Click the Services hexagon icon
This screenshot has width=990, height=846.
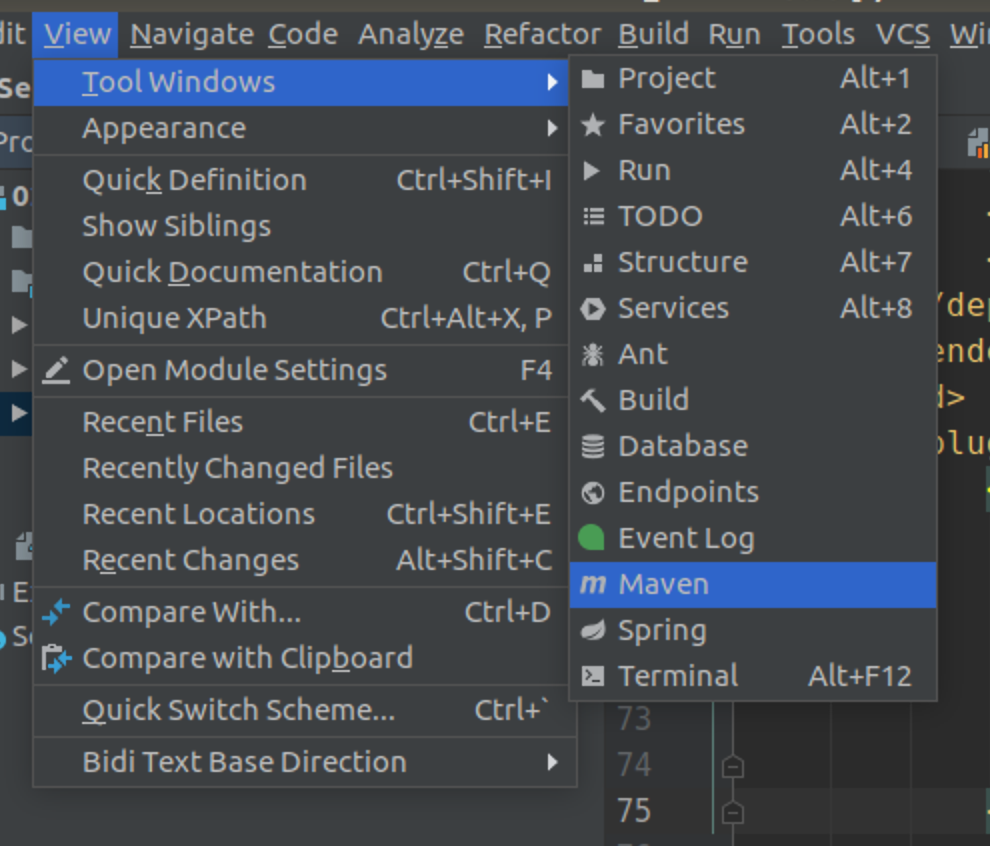593,309
